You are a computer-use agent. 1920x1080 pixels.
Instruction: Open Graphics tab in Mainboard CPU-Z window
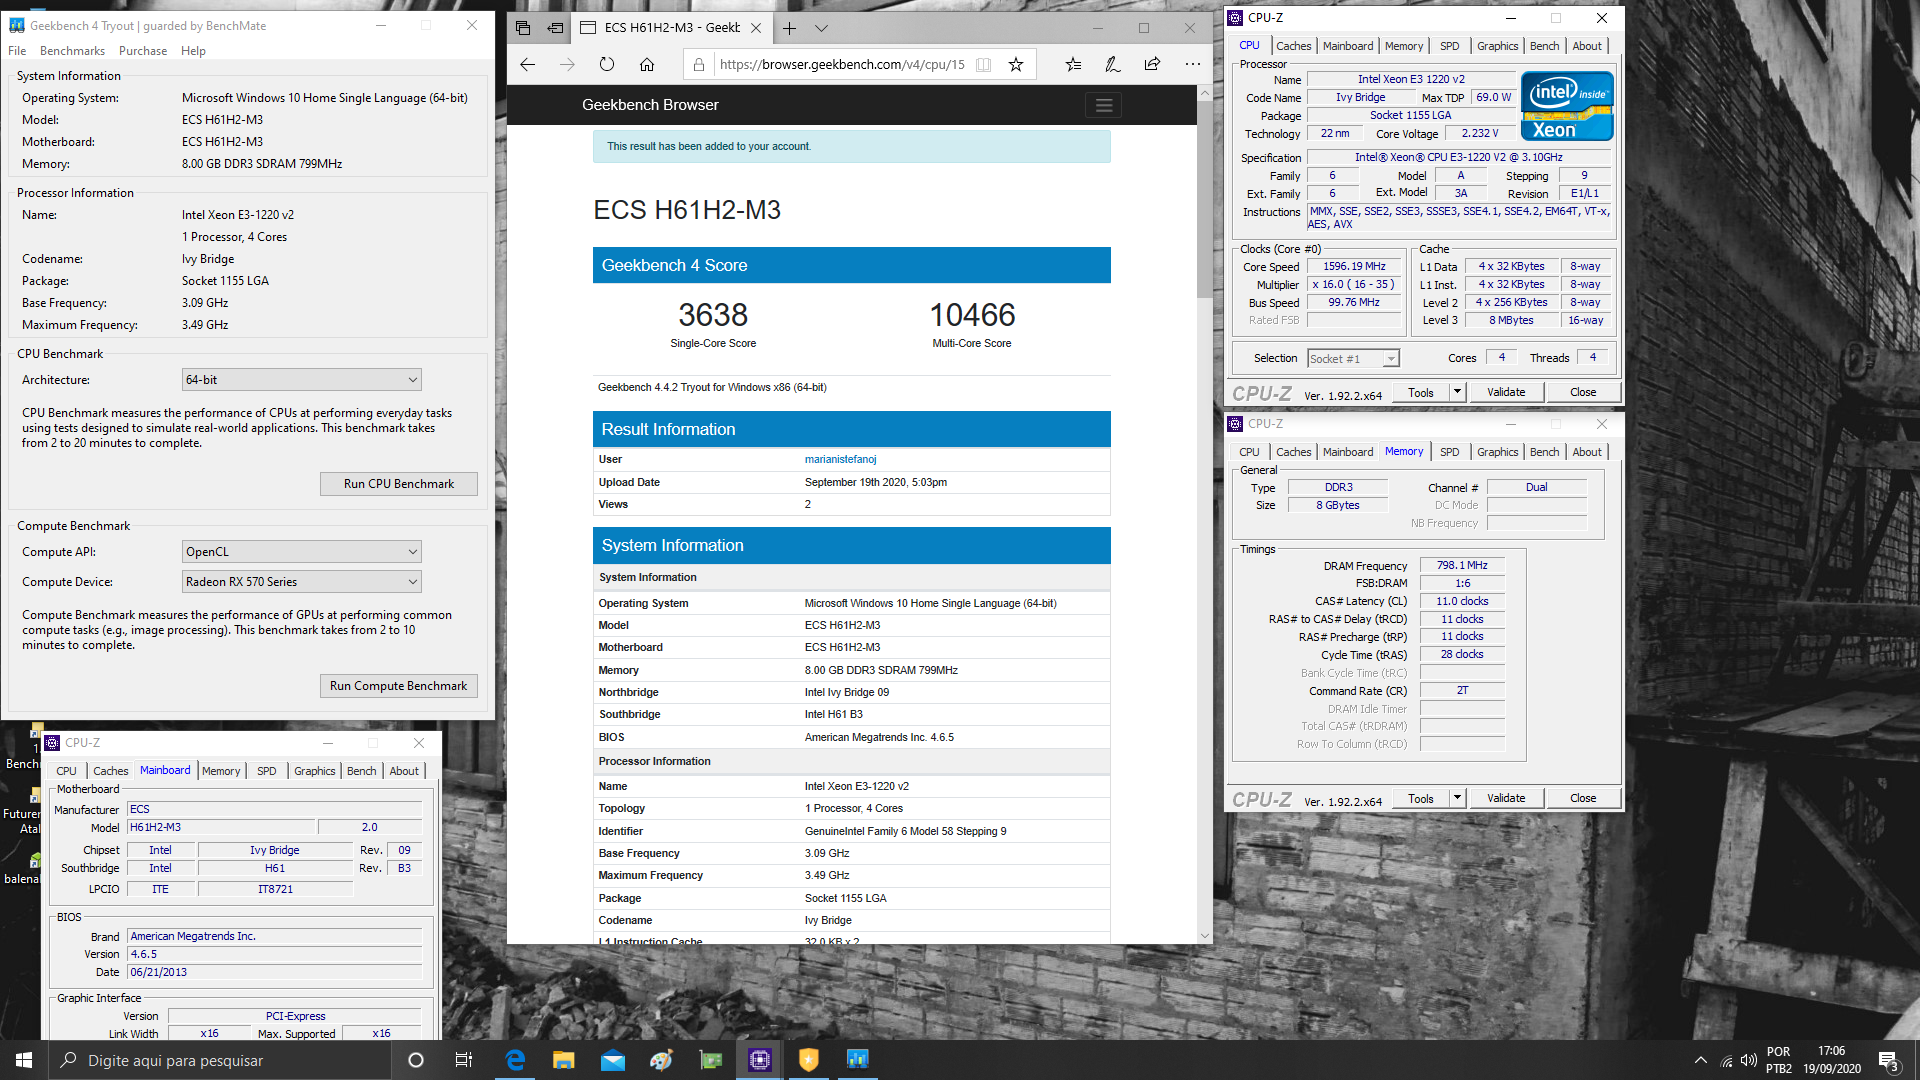pyautogui.click(x=314, y=771)
